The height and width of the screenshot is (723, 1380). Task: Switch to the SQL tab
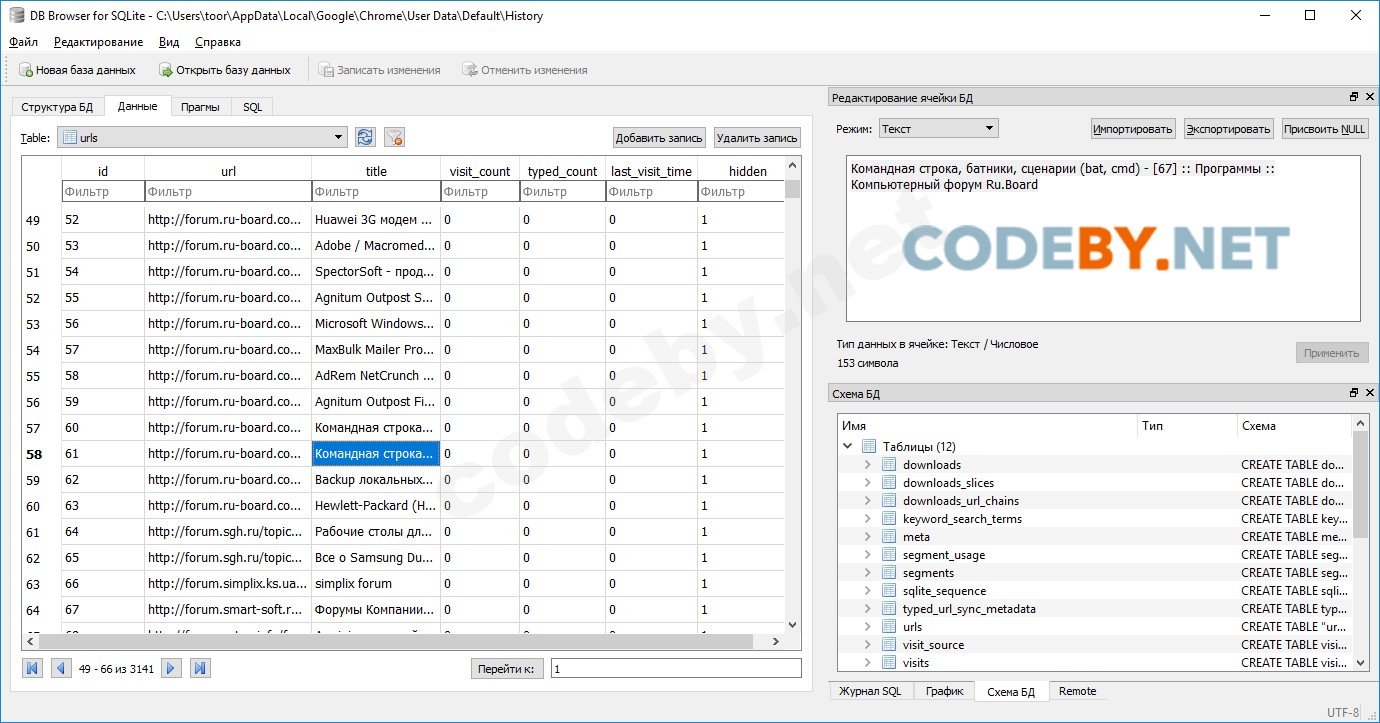point(252,107)
